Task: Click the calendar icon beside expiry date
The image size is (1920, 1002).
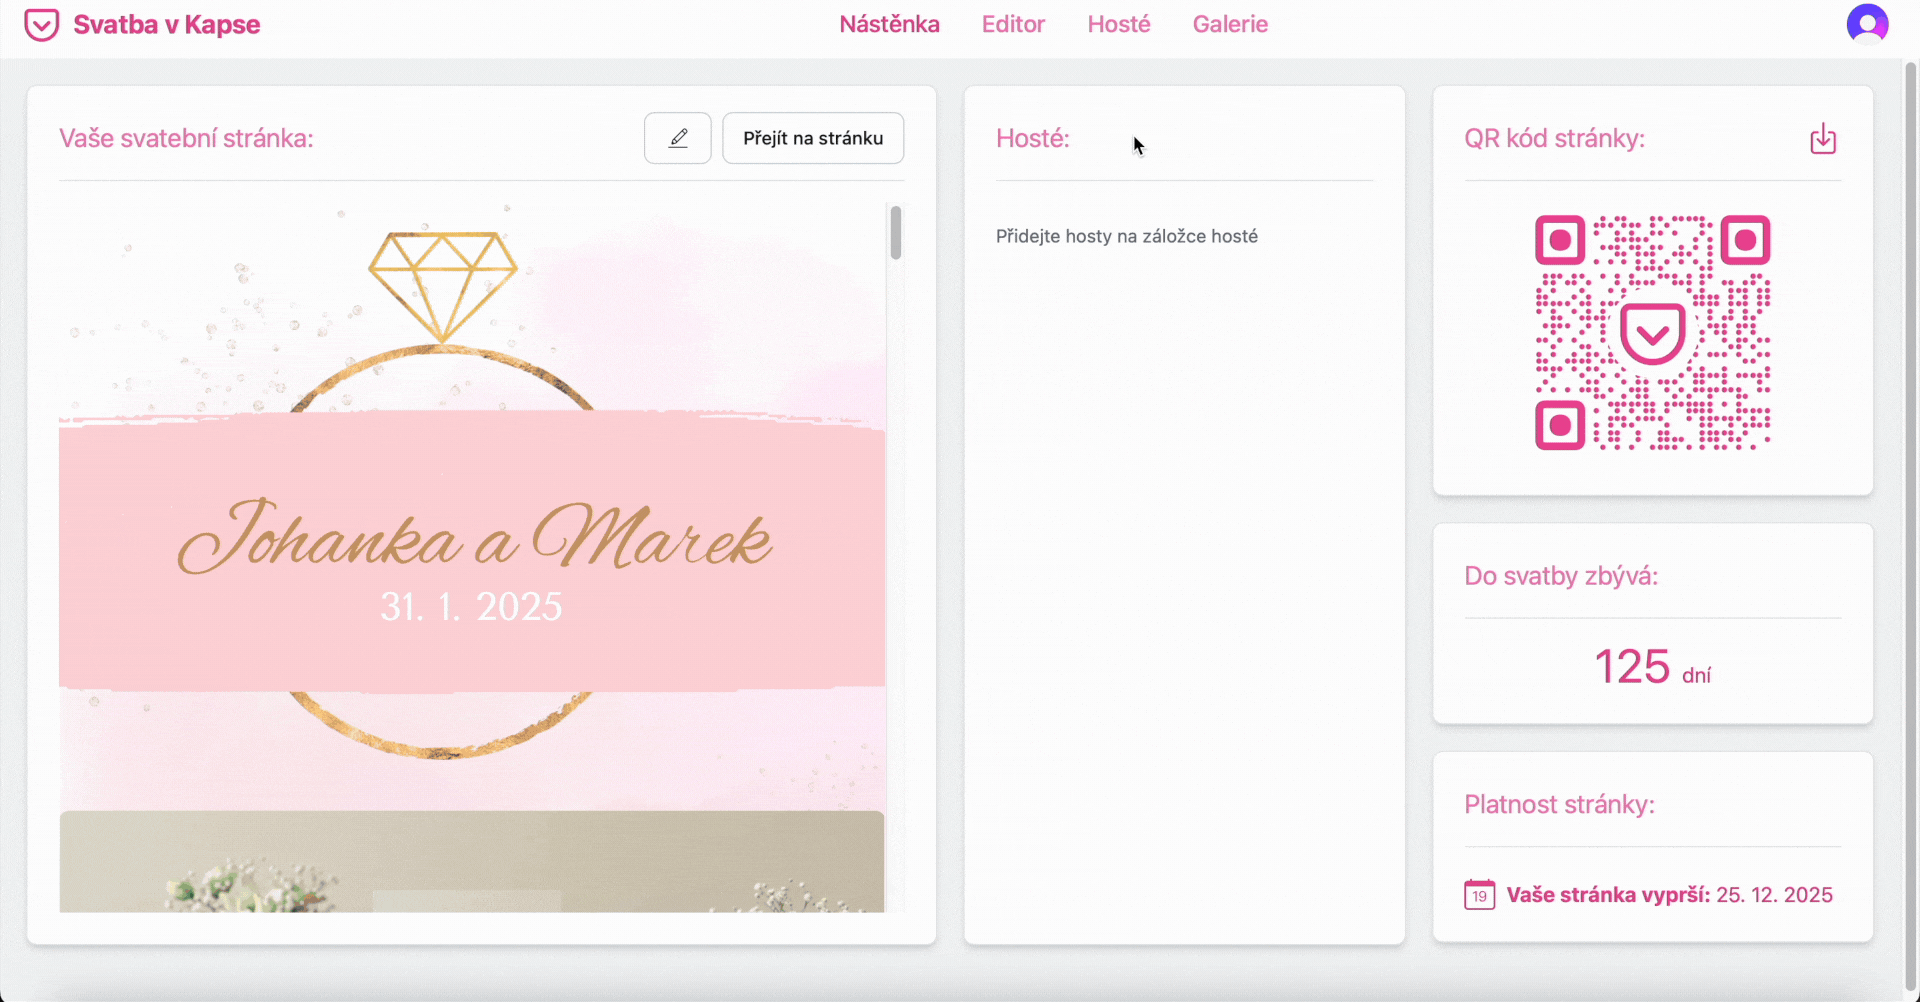Action: pos(1479,894)
